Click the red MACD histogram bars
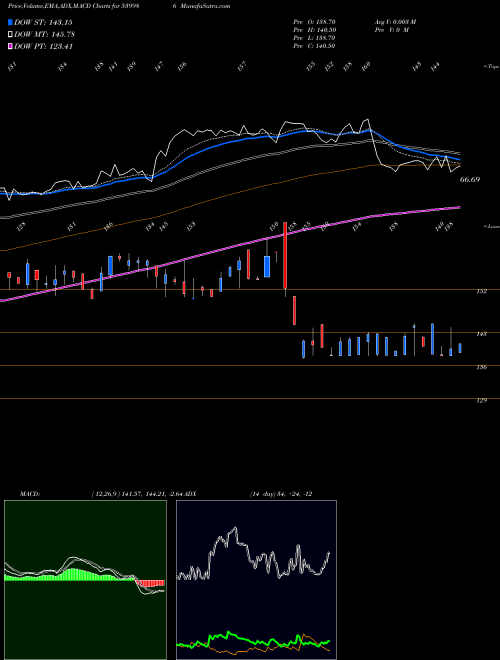This screenshot has height=660, width=500. pos(150,583)
